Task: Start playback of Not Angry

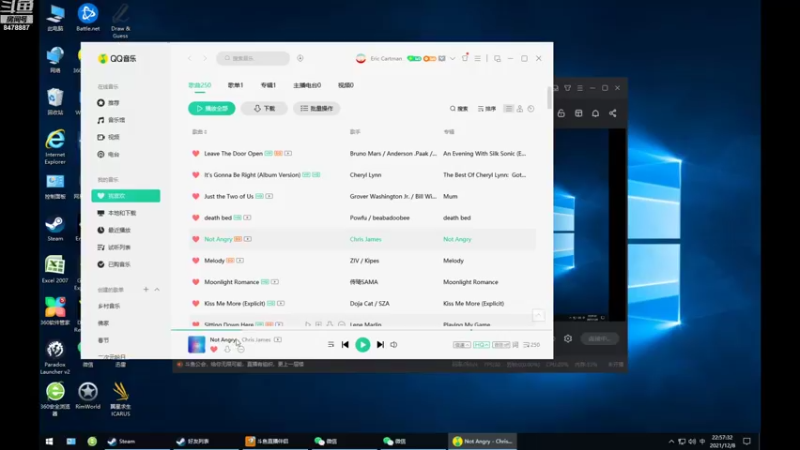Action: (x=362, y=345)
